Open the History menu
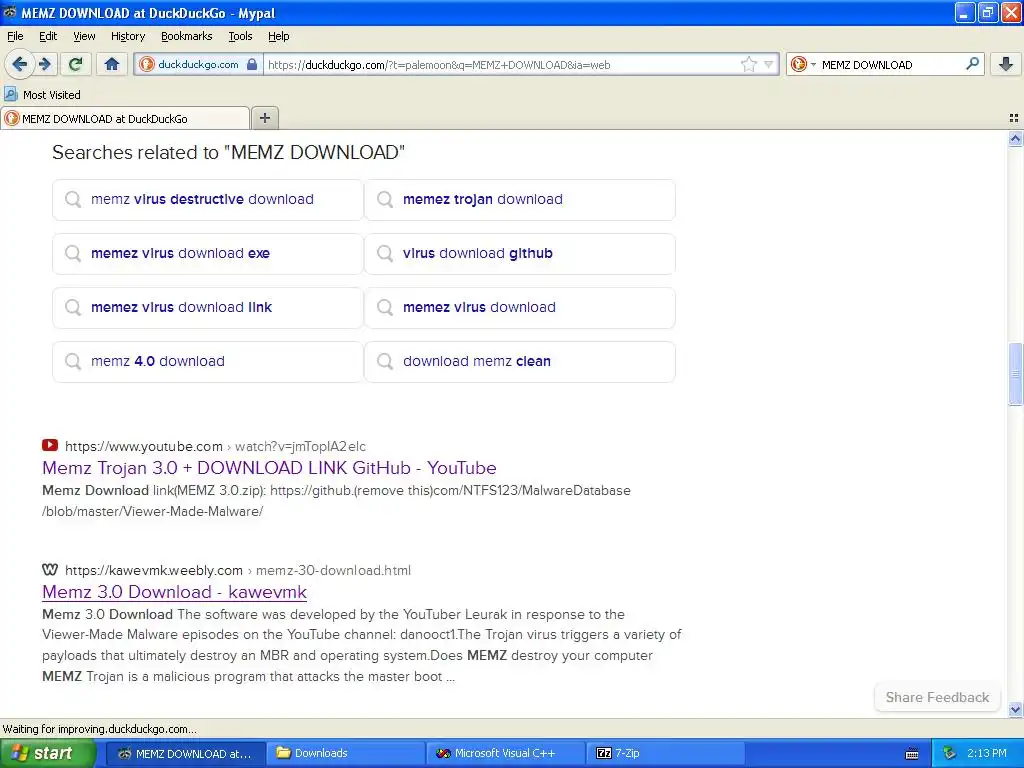 coord(128,36)
